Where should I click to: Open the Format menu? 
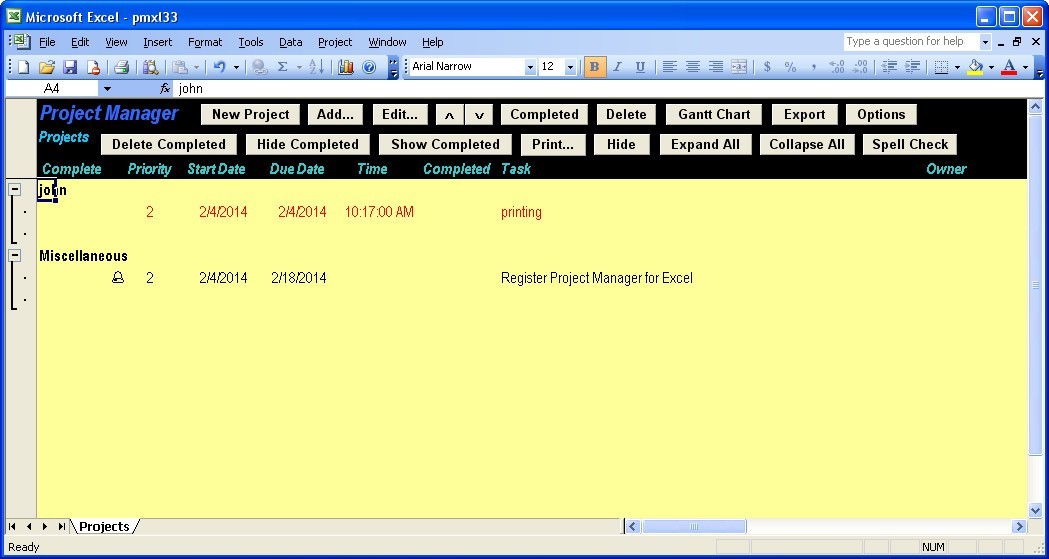pyautogui.click(x=205, y=42)
